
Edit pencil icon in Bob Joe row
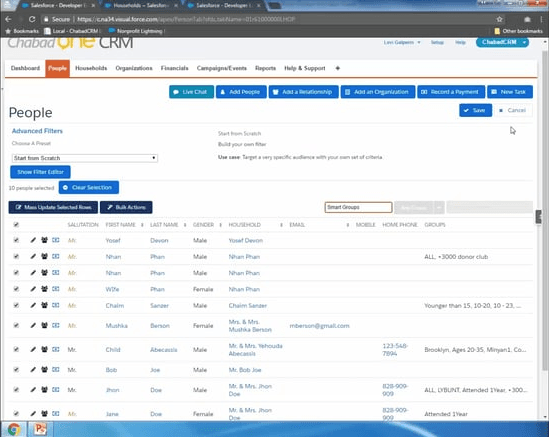(x=33, y=370)
